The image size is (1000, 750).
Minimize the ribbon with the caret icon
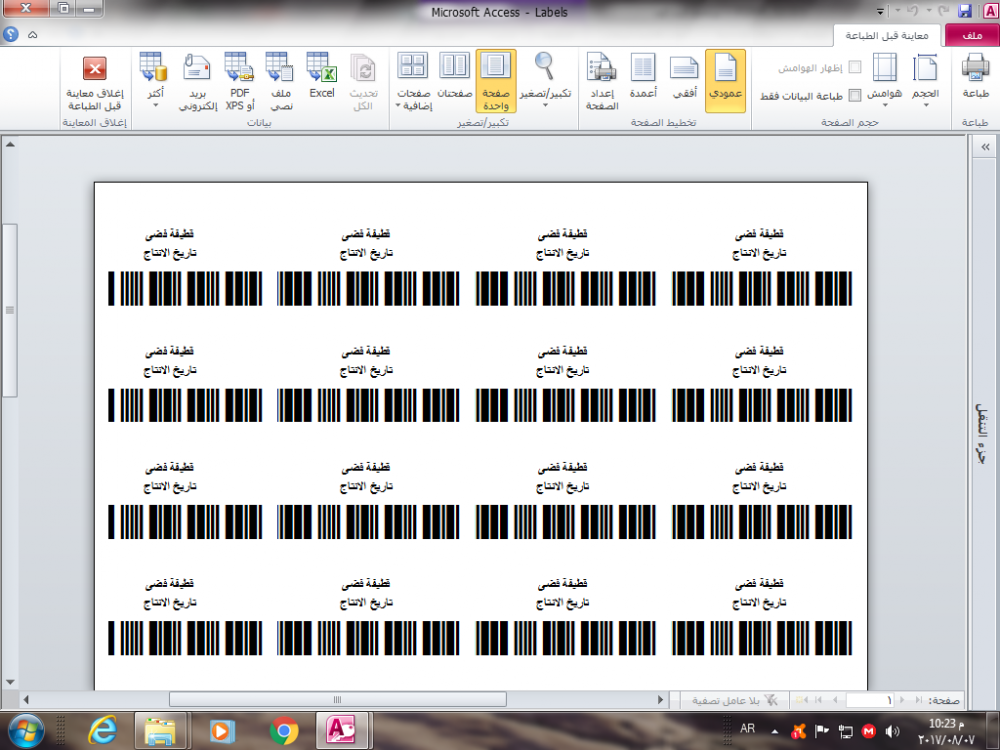click(x=33, y=34)
